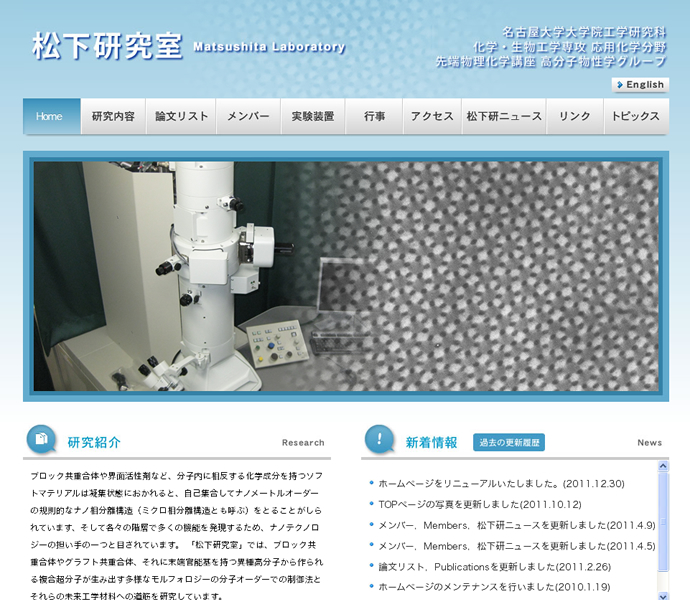Open the リンク navigation item
Screen dimensions: 690x600
tap(575, 116)
